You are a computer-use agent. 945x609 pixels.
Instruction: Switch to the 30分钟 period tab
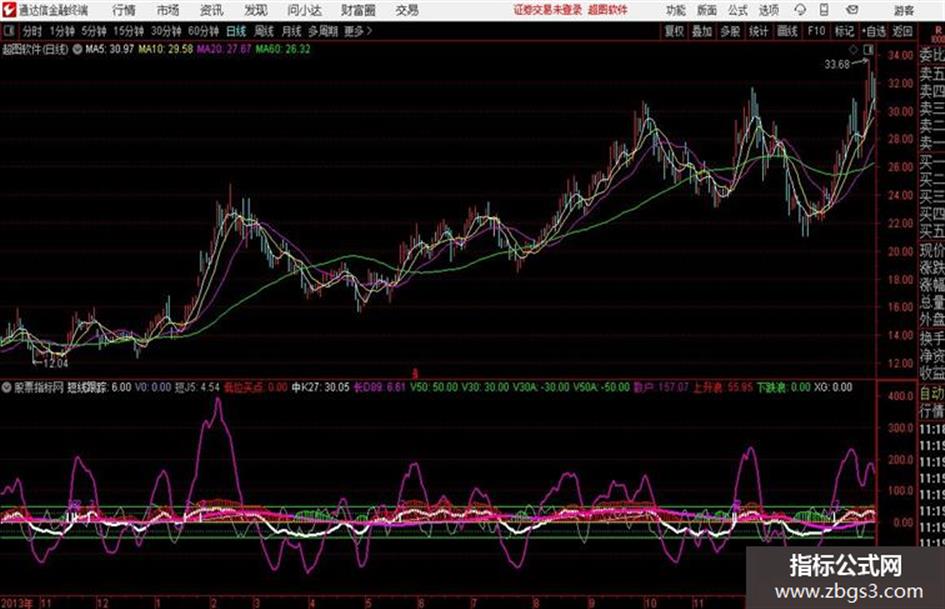(x=166, y=31)
